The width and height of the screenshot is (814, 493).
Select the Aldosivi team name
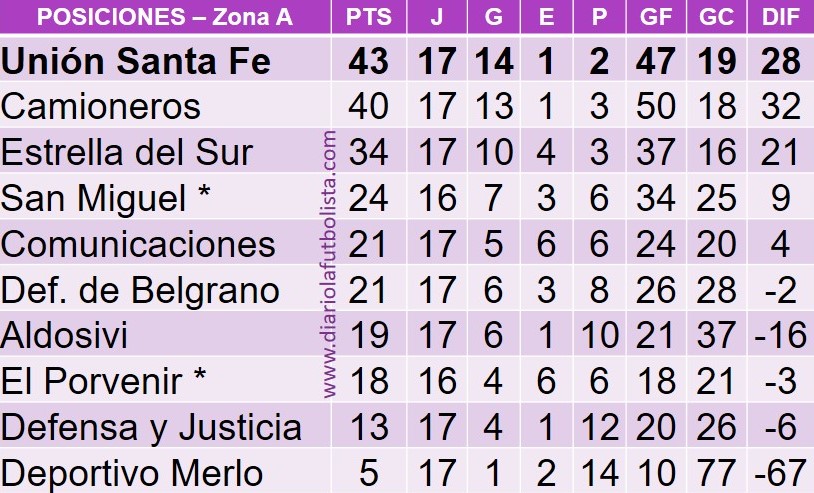click(65, 335)
